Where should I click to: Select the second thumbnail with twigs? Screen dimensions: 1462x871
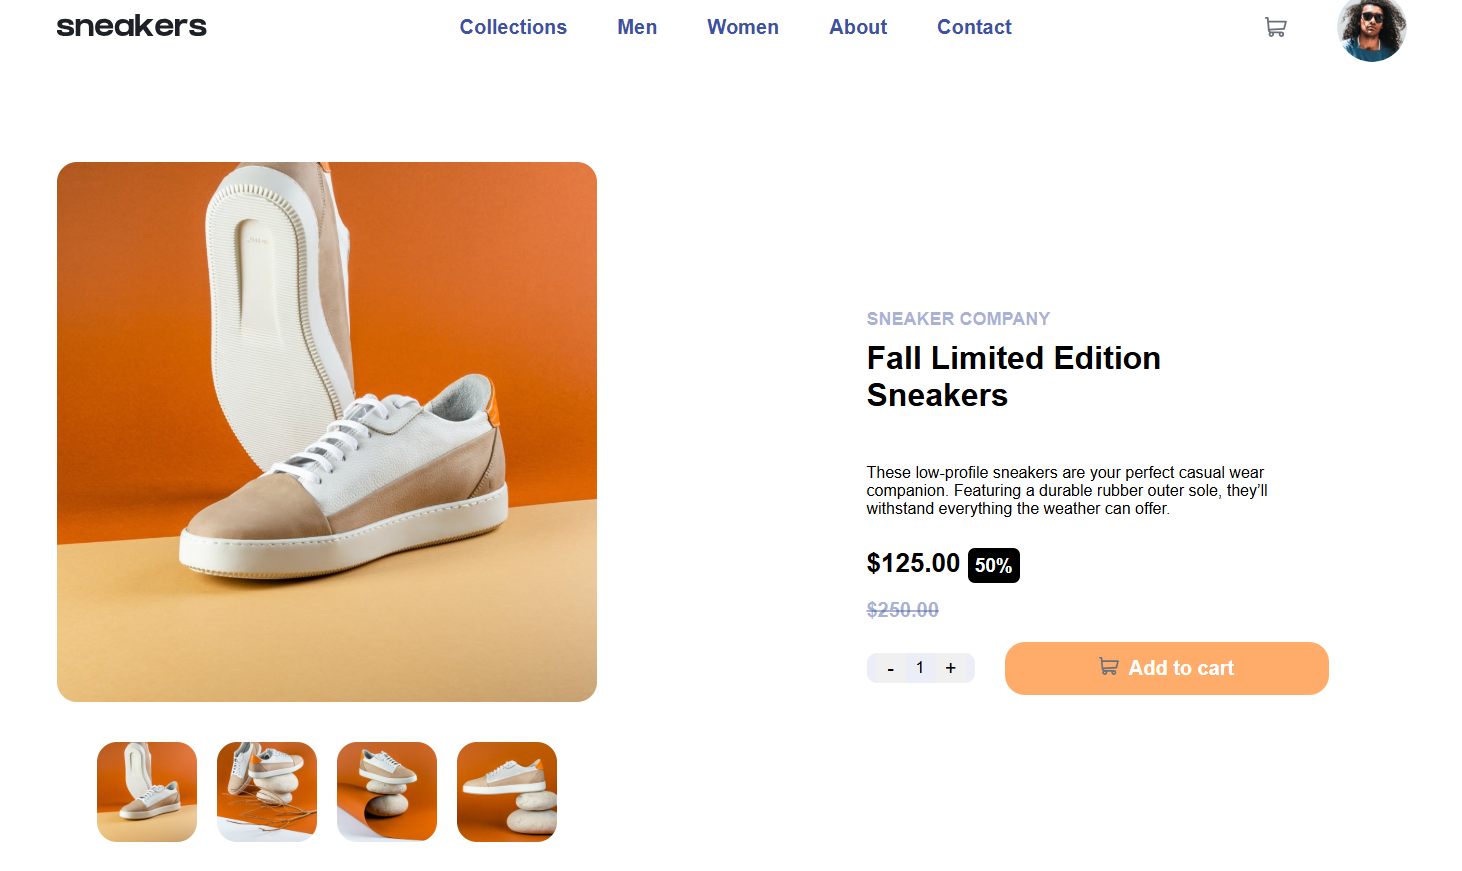267,792
